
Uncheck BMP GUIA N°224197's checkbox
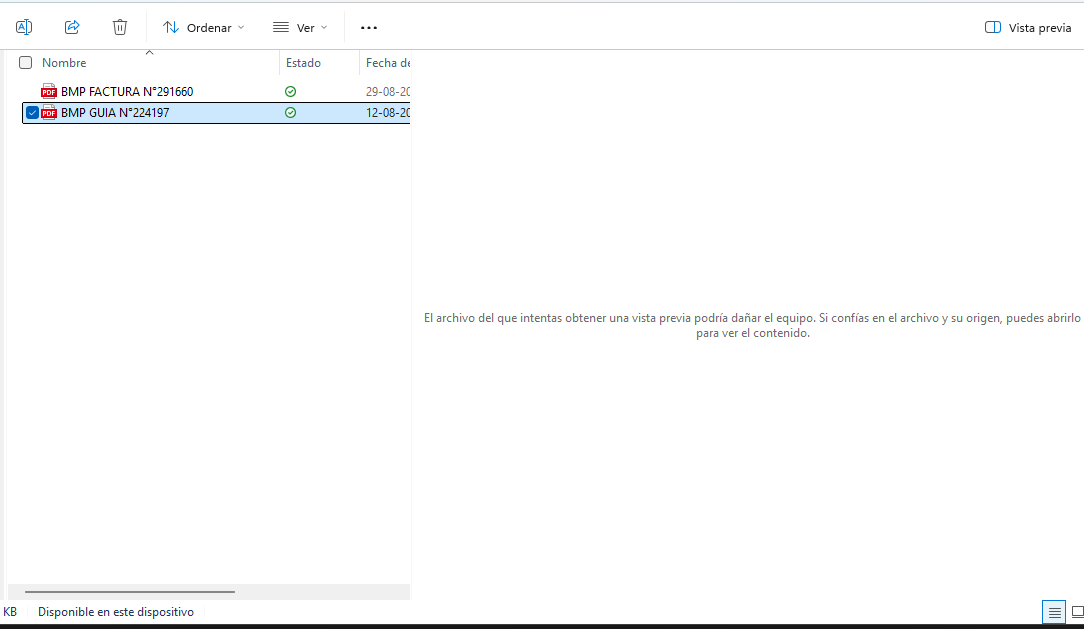click(x=31, y=113)
